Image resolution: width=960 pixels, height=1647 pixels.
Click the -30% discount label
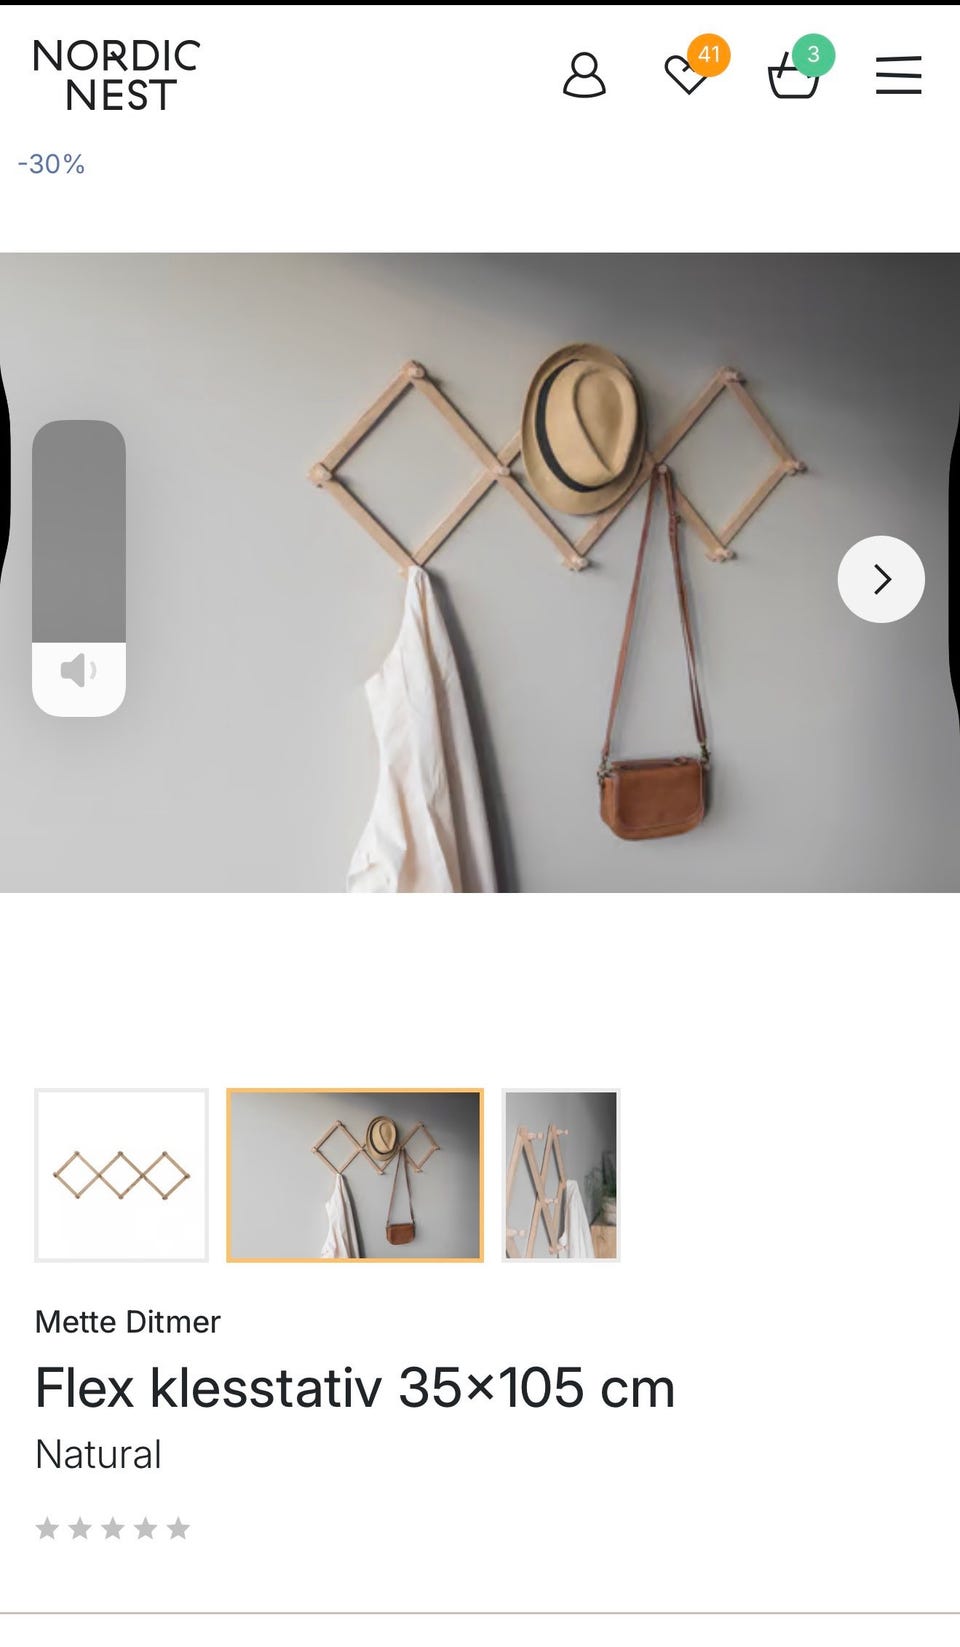coord(51,164)
